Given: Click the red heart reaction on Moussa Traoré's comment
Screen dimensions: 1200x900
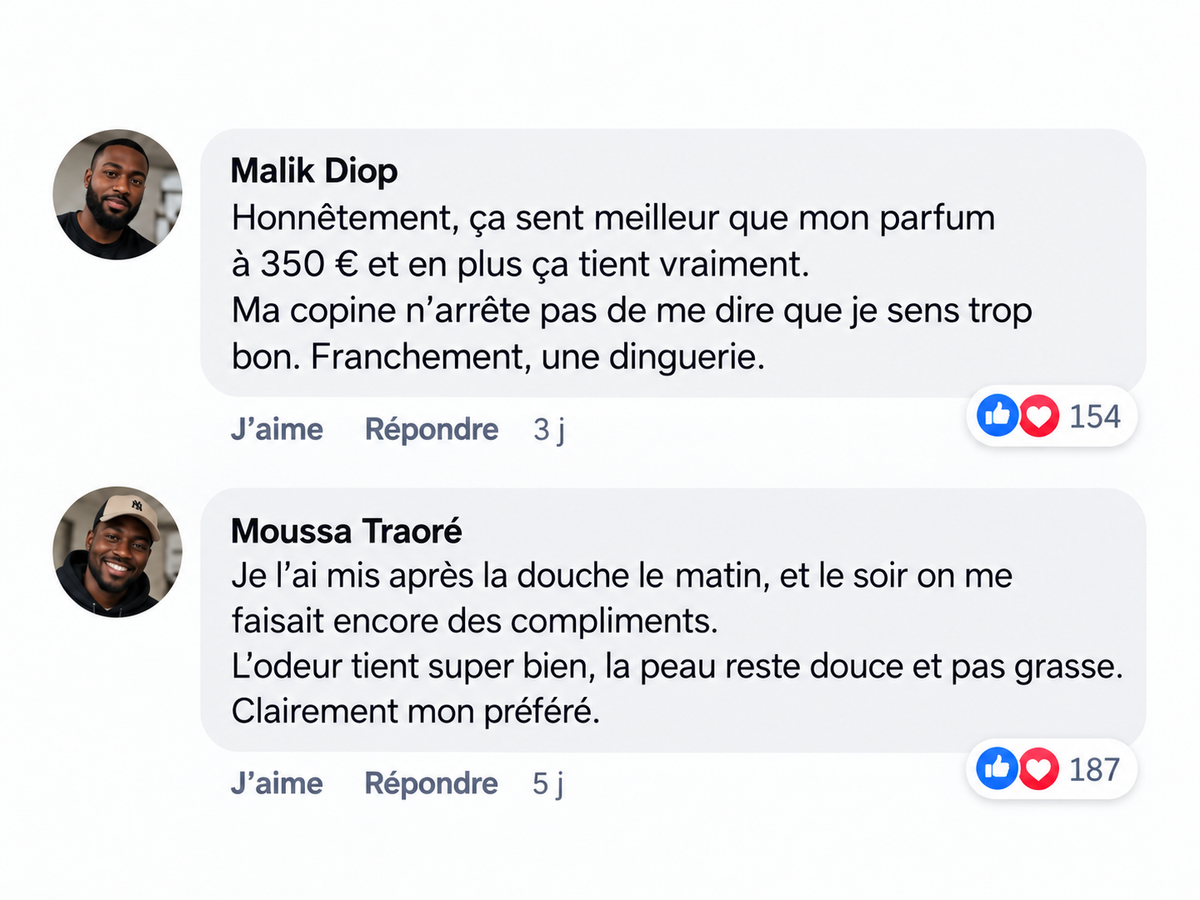Looking at the screenshot, I should tap(1038, 768).
